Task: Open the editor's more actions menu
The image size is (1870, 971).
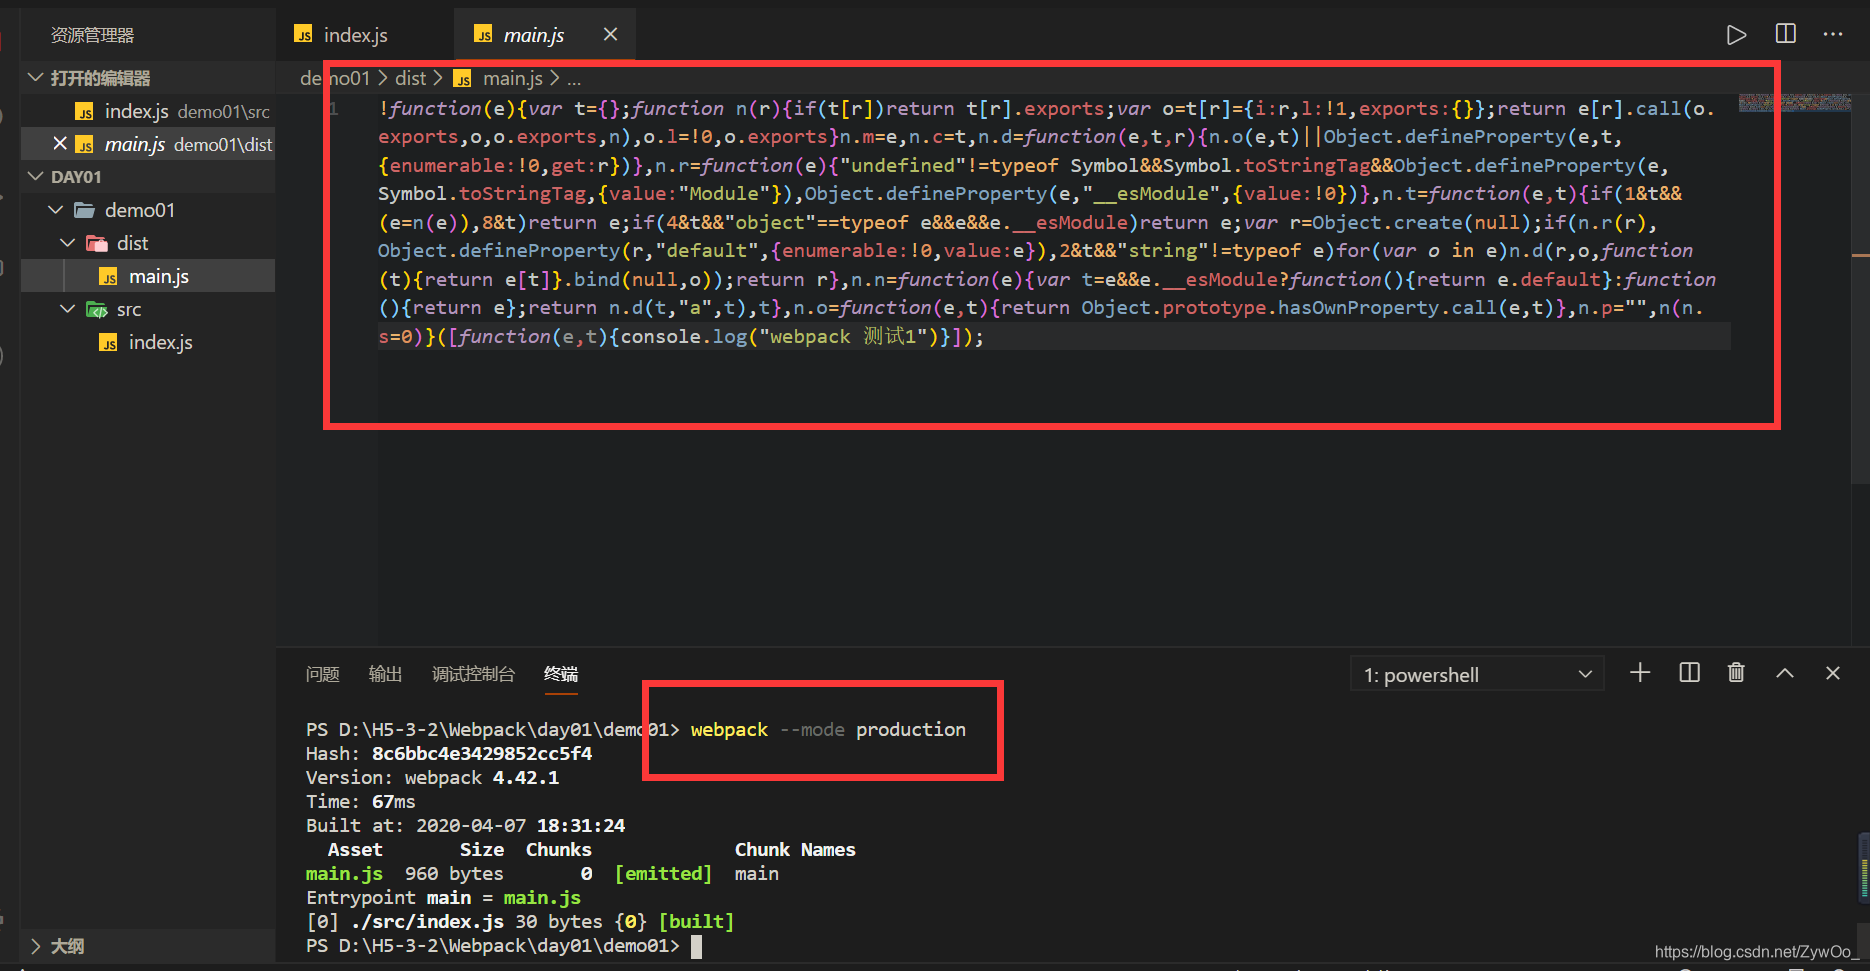Action: [x=1833, y=34]
